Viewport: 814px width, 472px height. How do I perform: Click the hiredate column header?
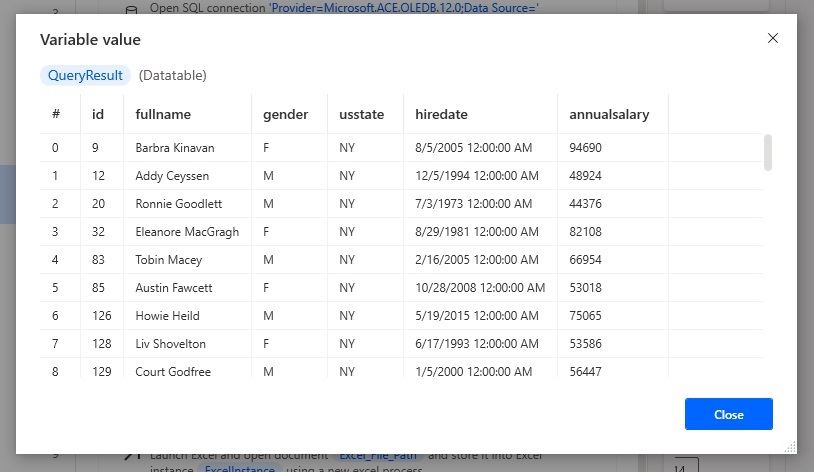[441, 114]
